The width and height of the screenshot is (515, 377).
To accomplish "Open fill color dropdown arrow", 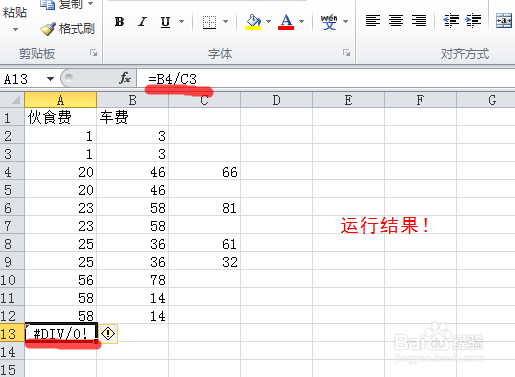I will click(269, 22).
